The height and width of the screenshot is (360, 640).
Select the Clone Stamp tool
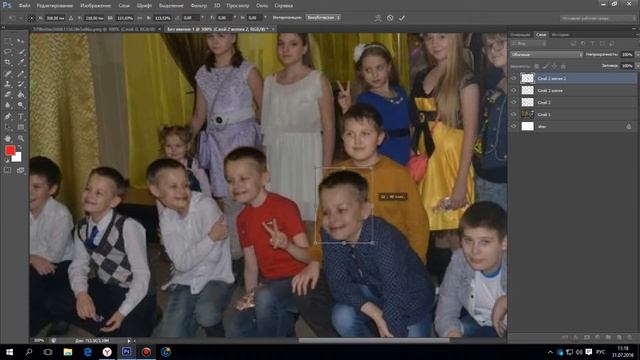pos(8,84)
